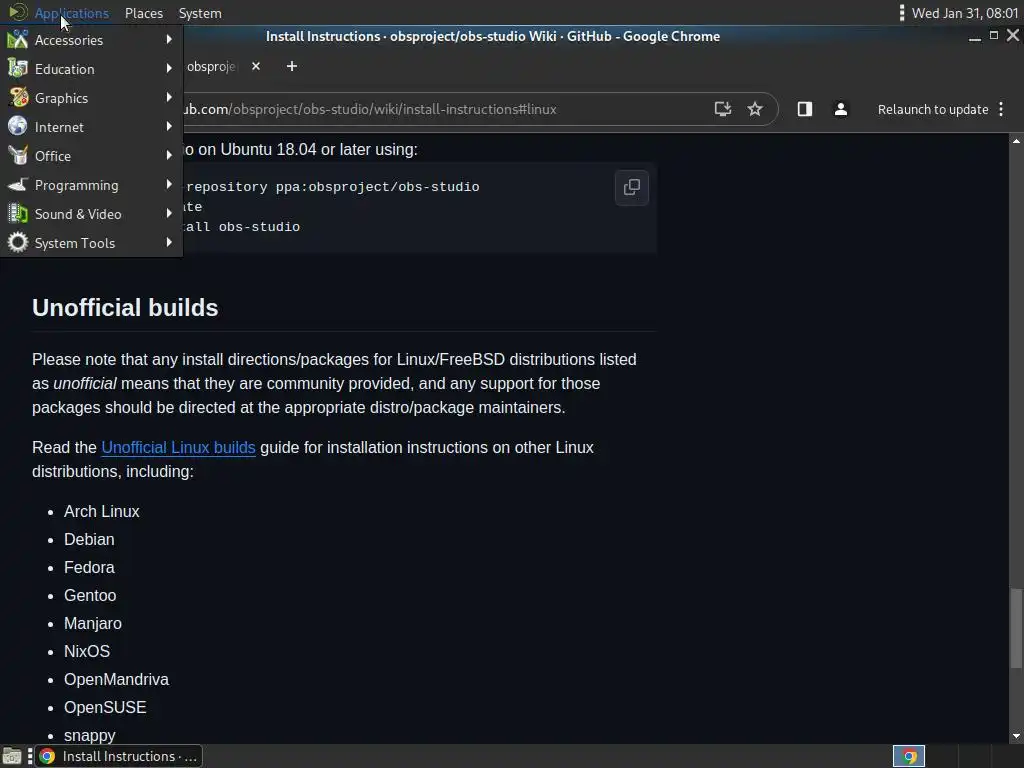The height and width of the screenshot is (768, 1024).
Task: Click scrollbar up arrow
Action: [1016, 141]
